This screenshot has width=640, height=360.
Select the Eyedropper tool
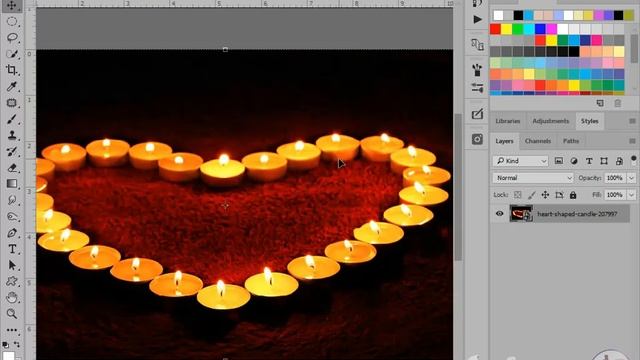(11, 87)
